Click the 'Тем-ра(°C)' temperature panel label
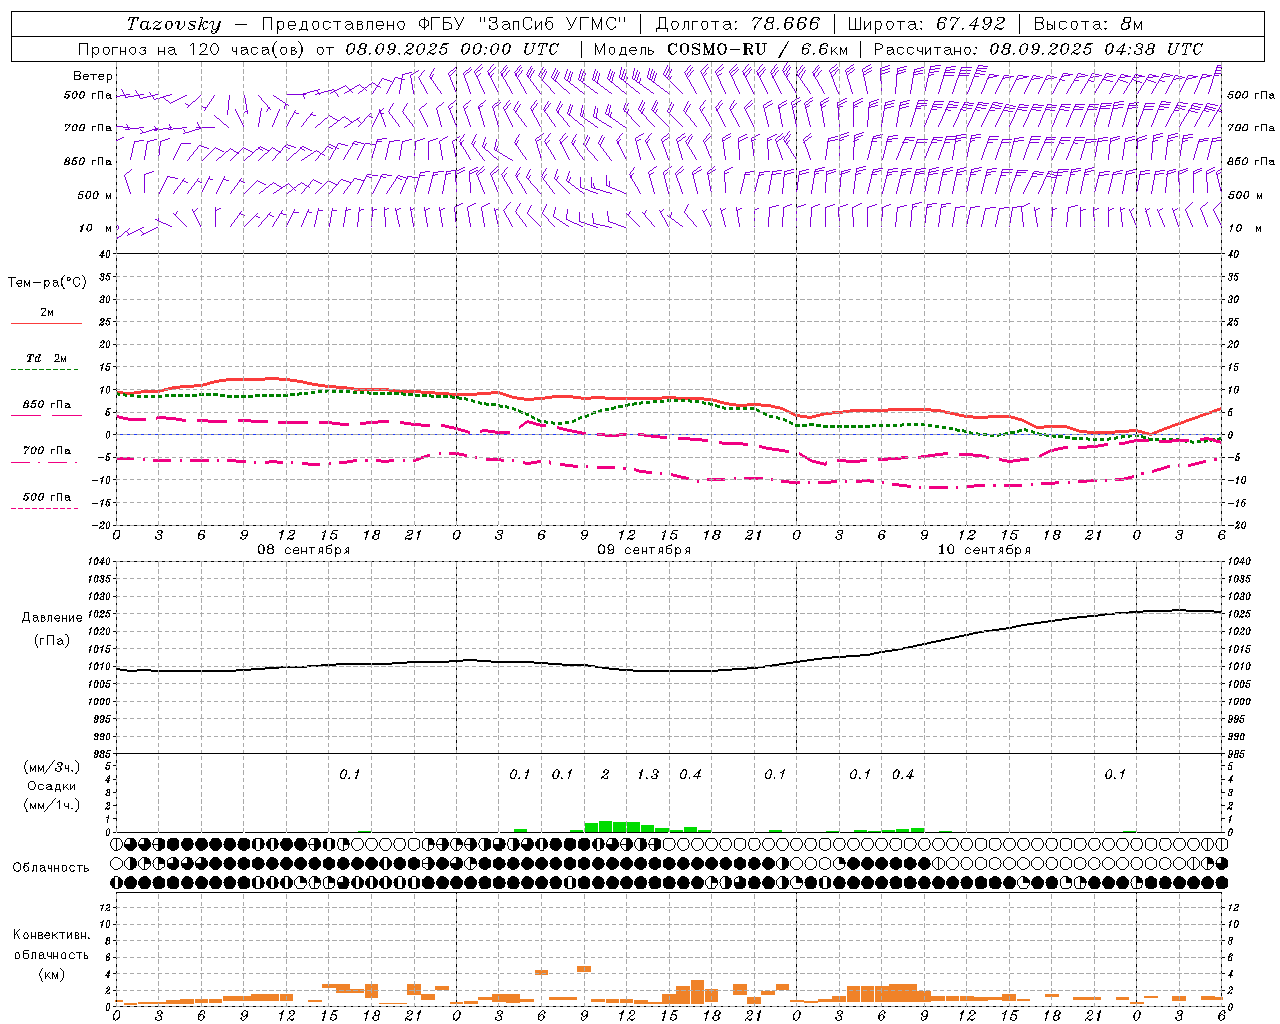The image size is (1280, 1024). 47,282
